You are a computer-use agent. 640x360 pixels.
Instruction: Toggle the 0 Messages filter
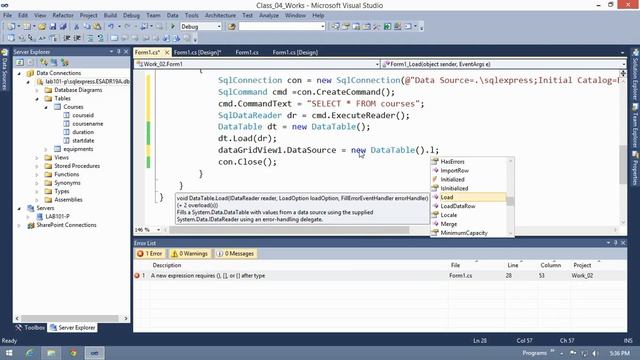point(235,254)
